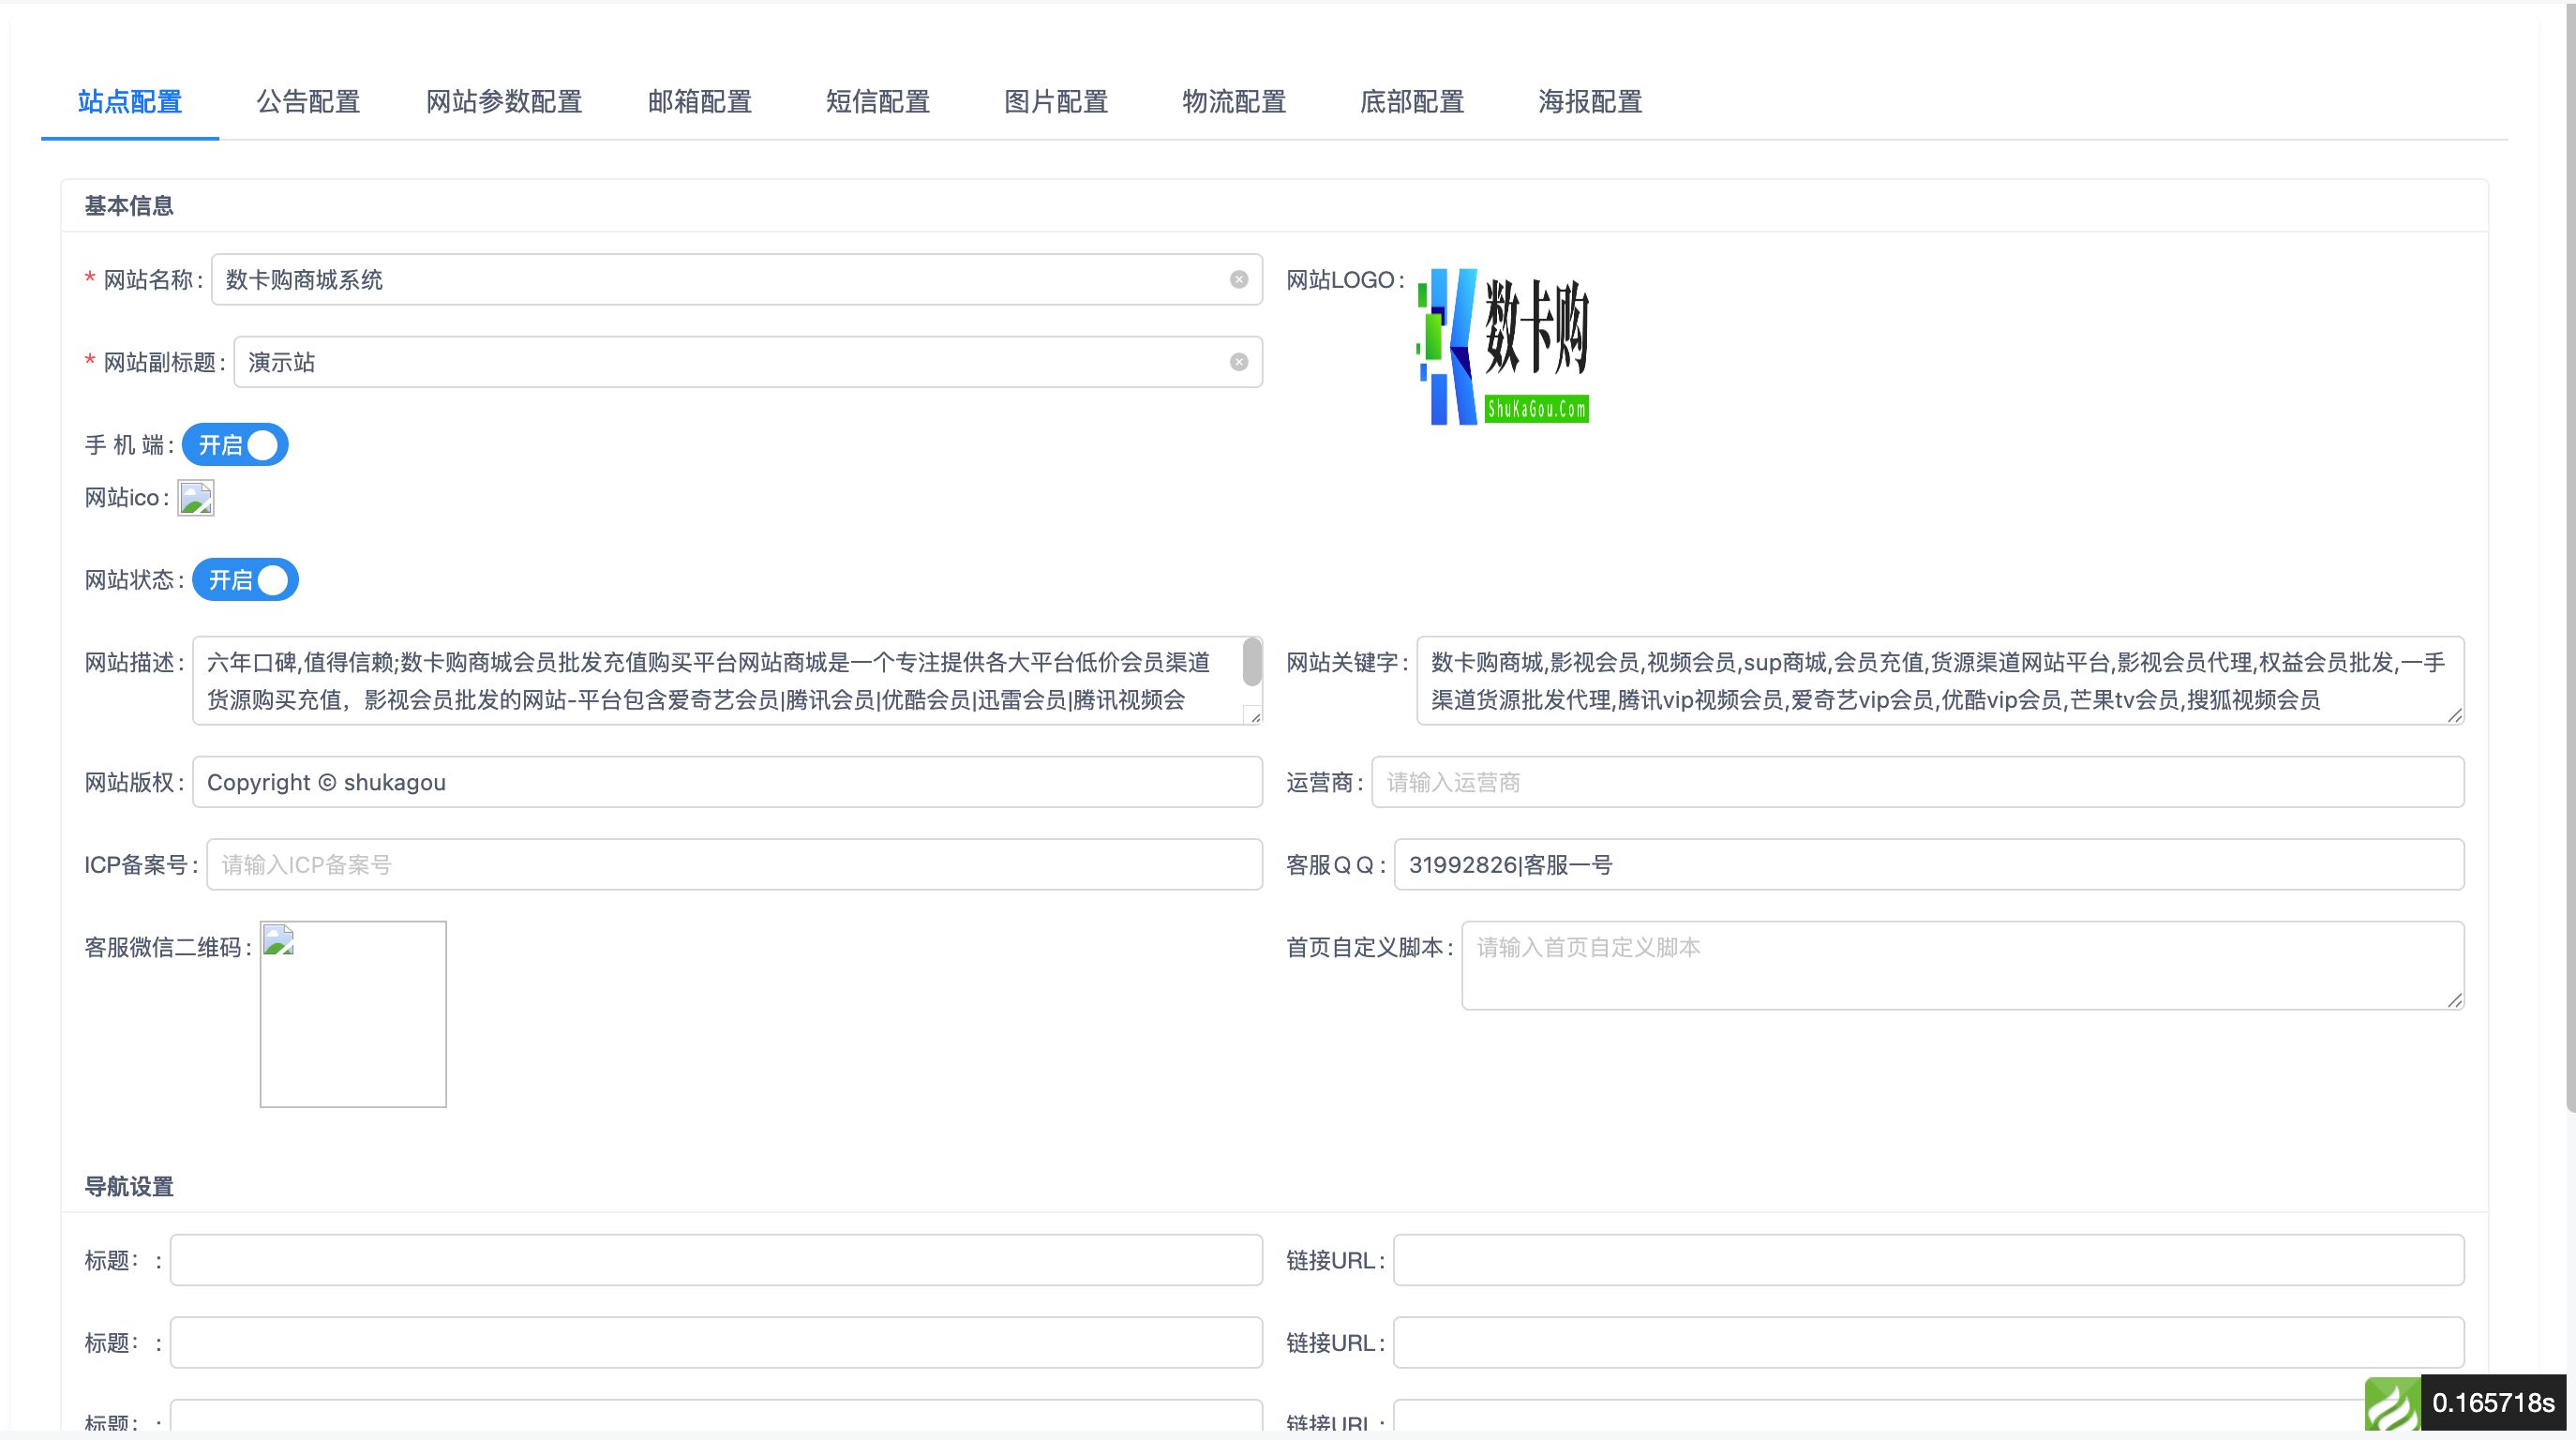Open the 海报配置 tab

pyautogui.click(x=1590, y=102)
